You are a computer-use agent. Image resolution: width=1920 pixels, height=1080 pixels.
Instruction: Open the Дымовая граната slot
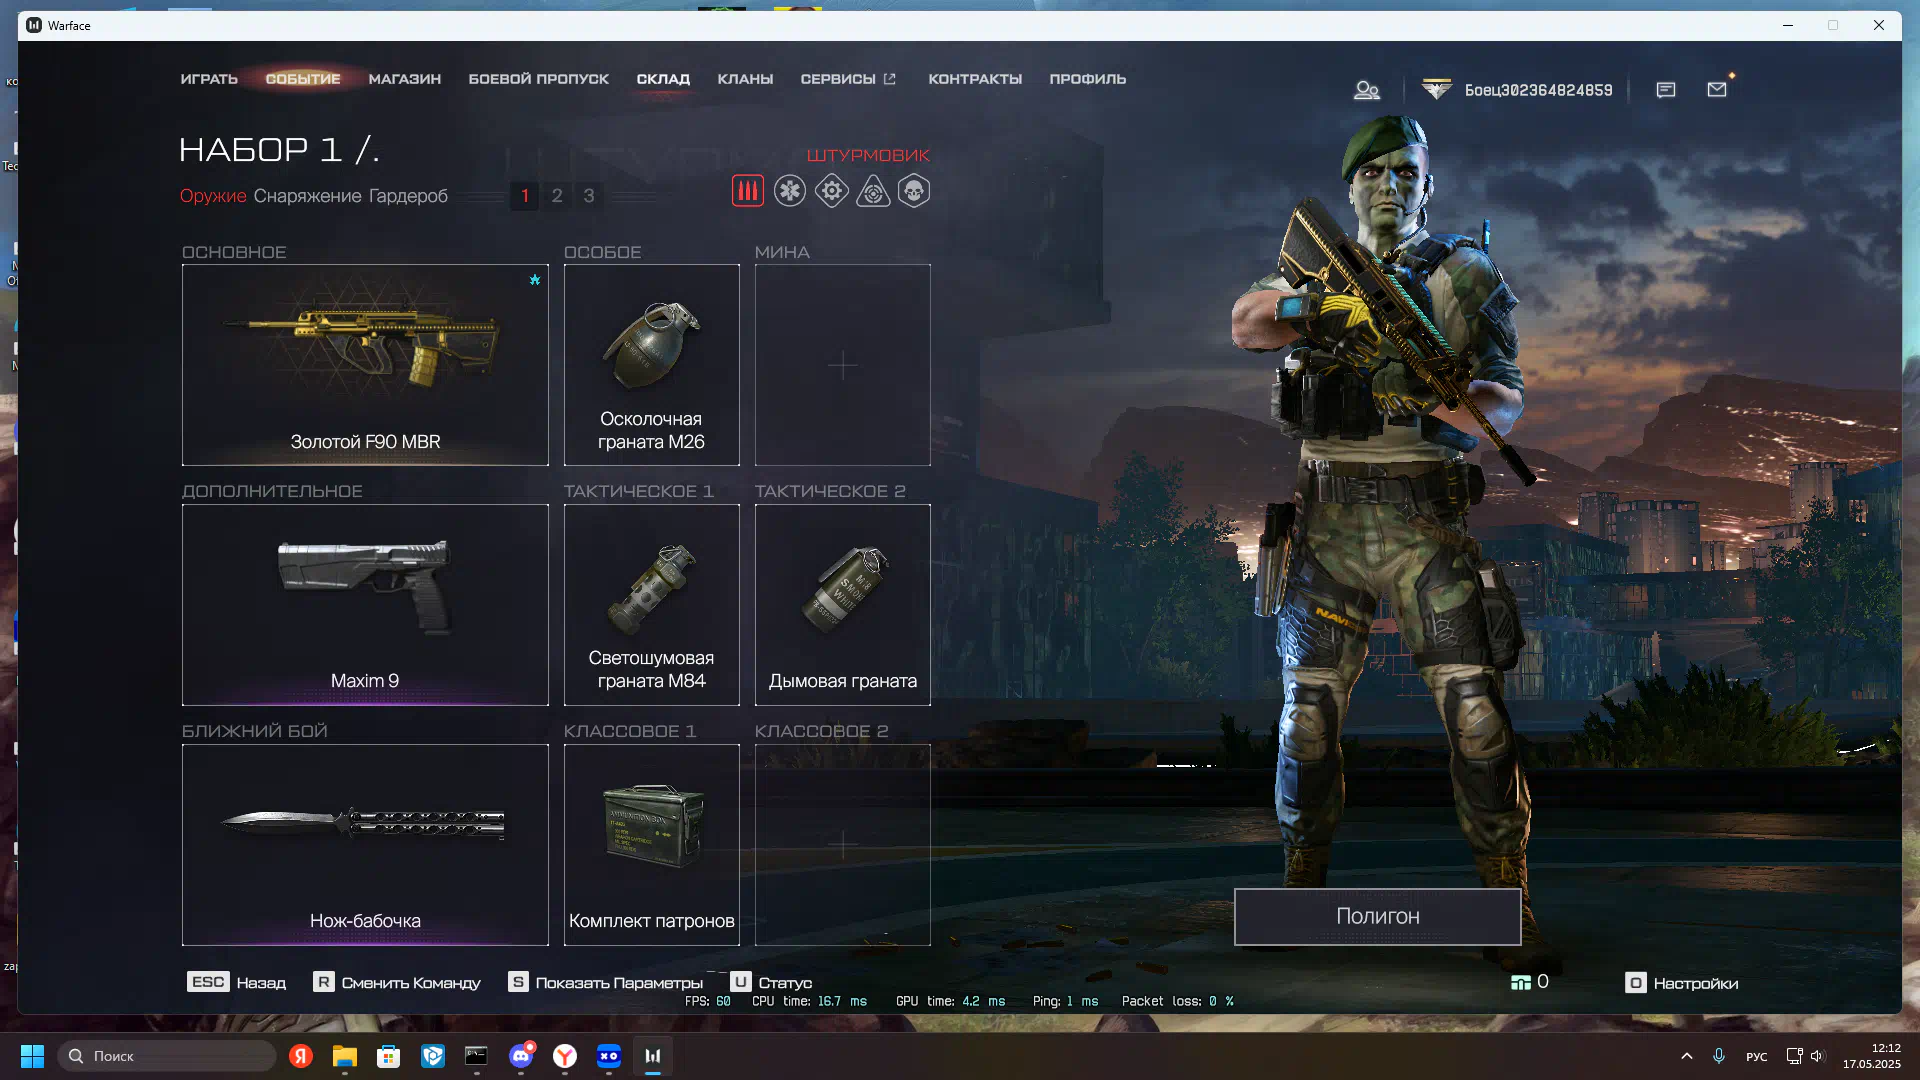pyautogui.click(x=843, y=605)
